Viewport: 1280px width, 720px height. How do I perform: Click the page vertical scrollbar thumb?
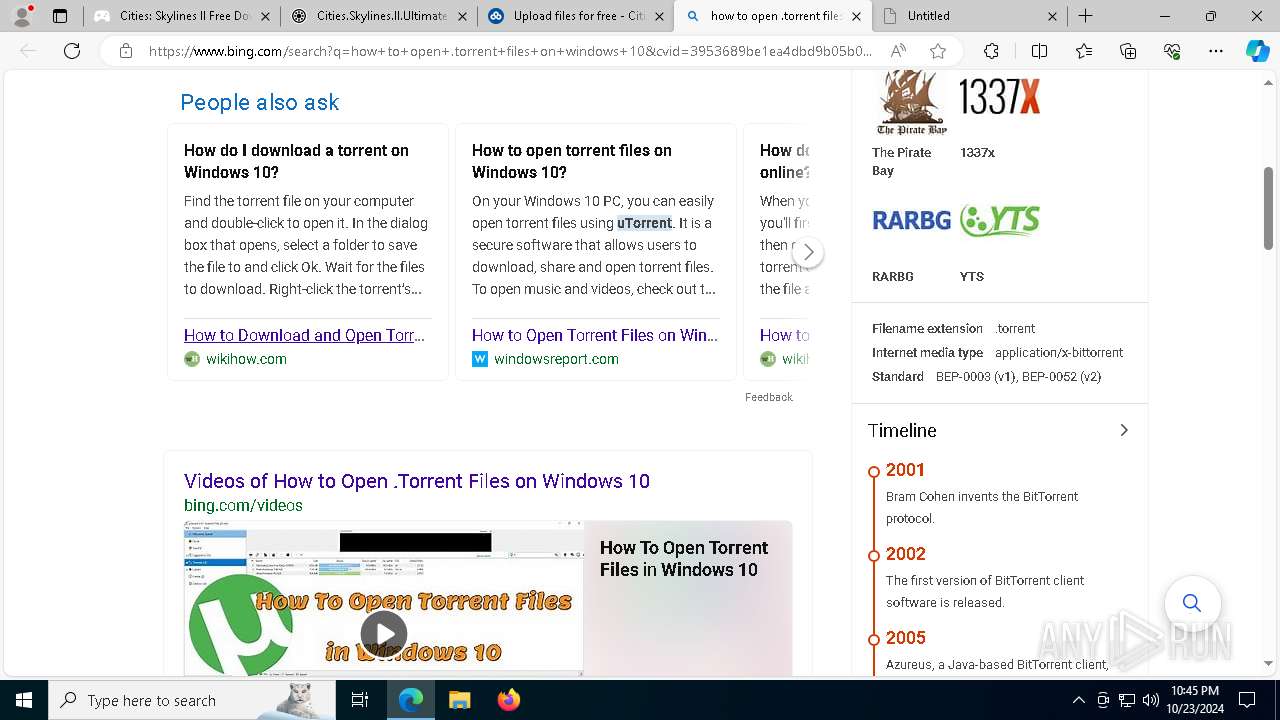click(x=1268, y=208)
